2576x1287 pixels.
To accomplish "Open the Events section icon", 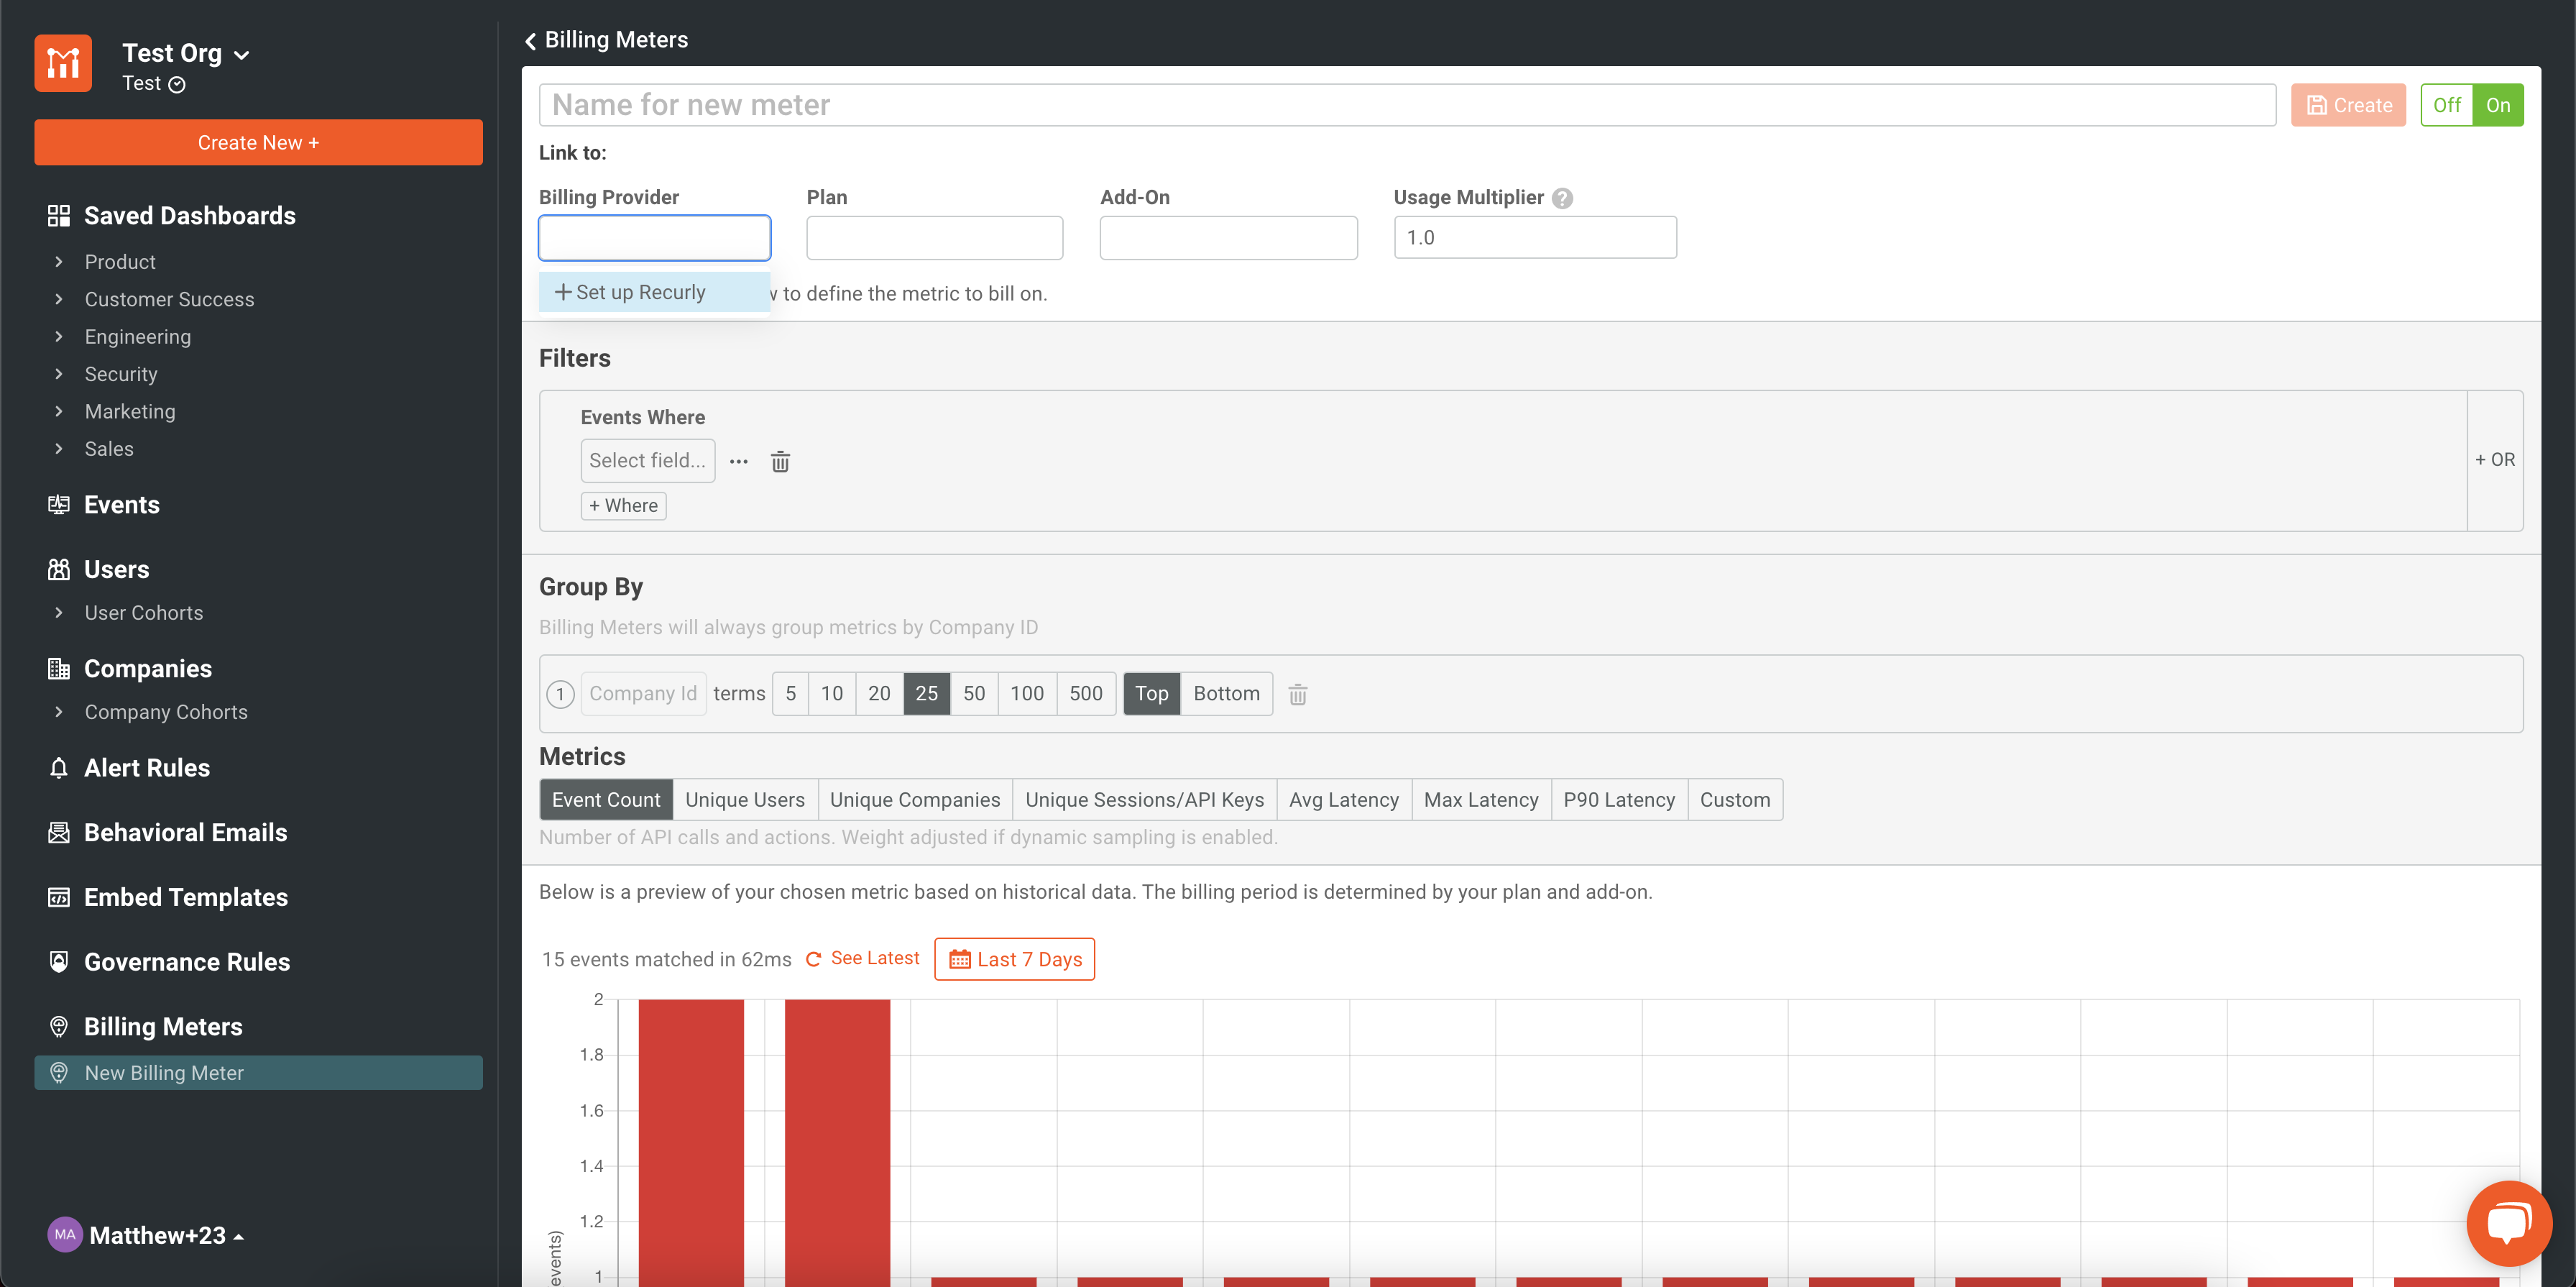I will tap(59, 504).
